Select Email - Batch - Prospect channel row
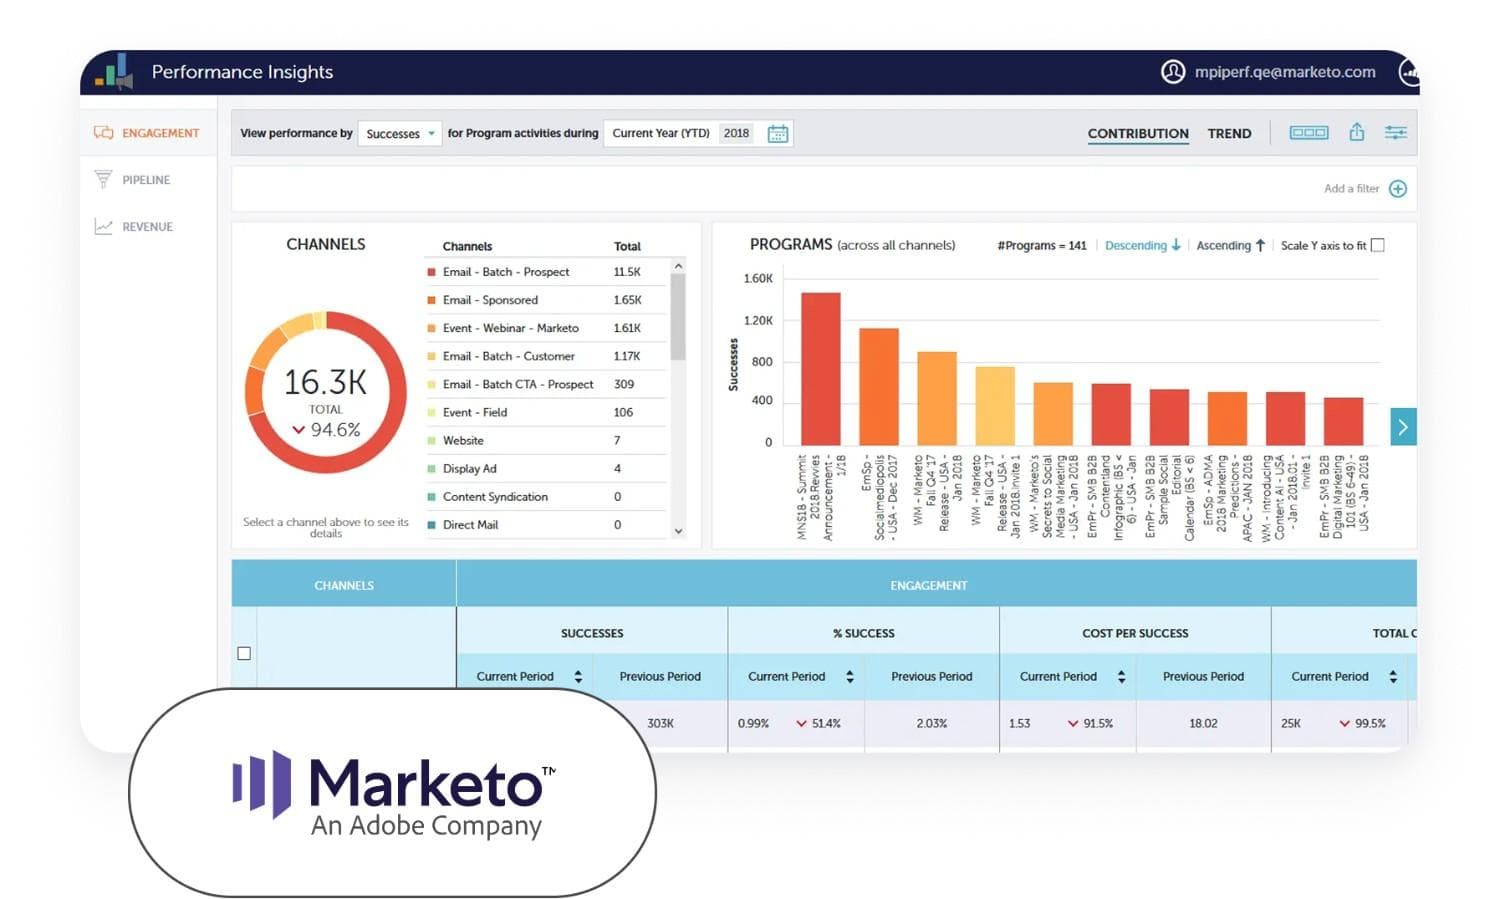Image resolution: width=1500 pixels, height=899 pixels. 546,272
